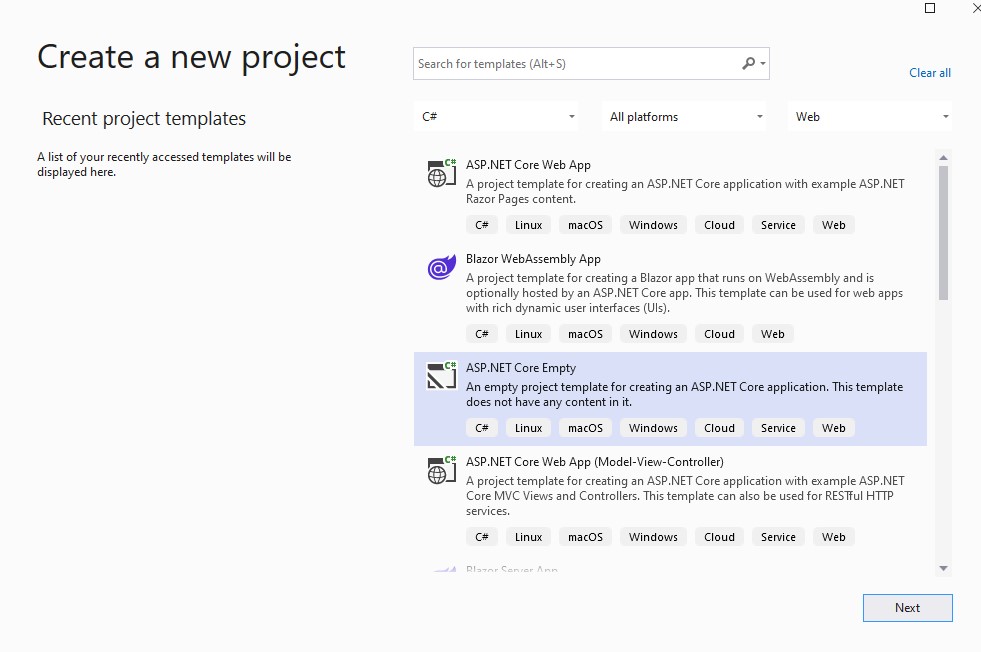The image size is (981, 652).
Task: Click the ASP.NET Core Empty description text
Action: [x=684, y=394]
